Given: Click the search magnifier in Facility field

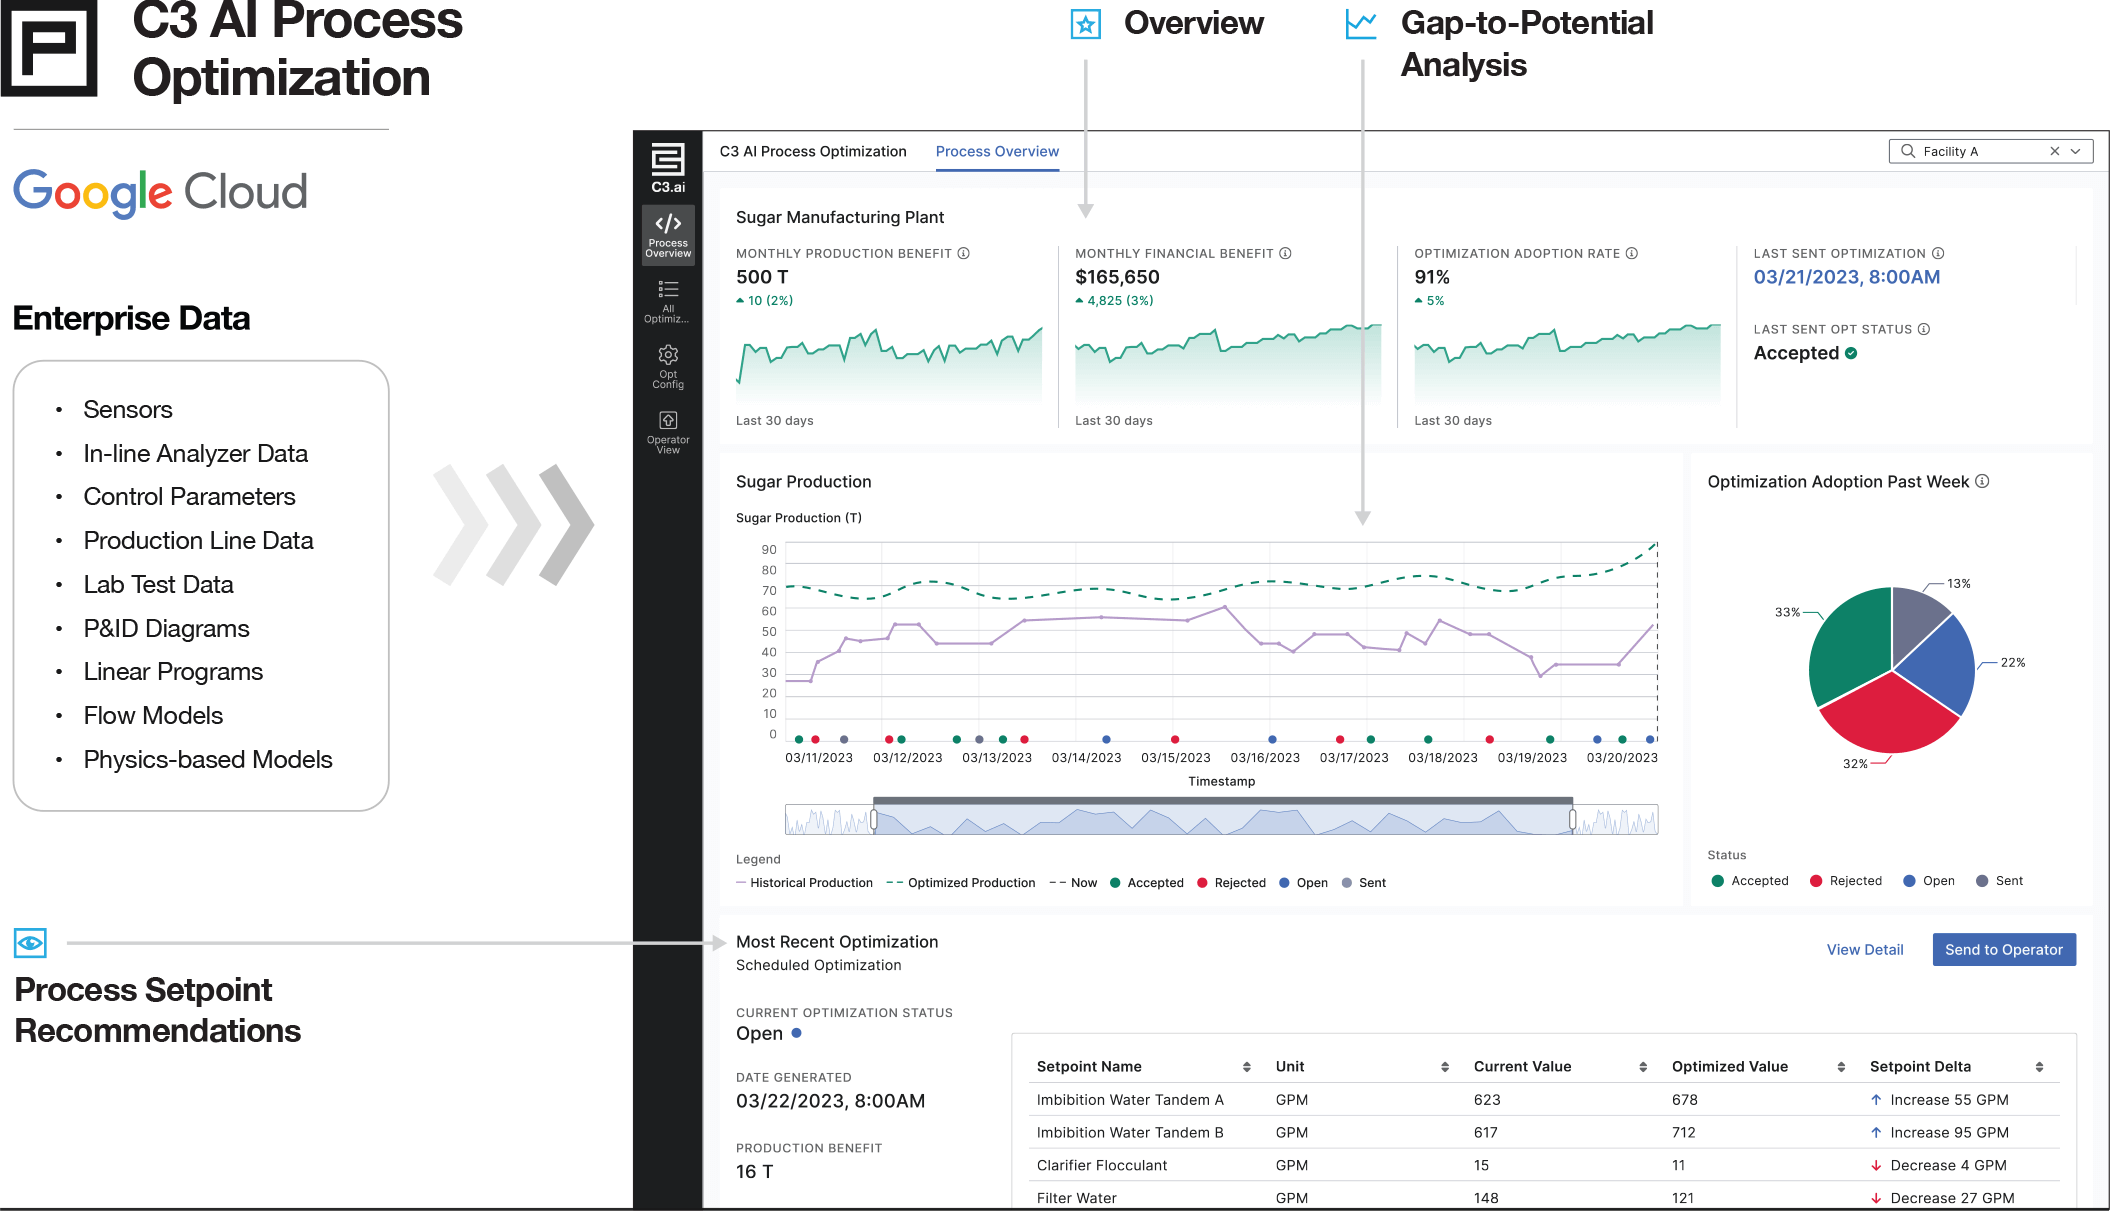Looking at the screenshot, I should pyautogui.click(x=1908, y=151).
